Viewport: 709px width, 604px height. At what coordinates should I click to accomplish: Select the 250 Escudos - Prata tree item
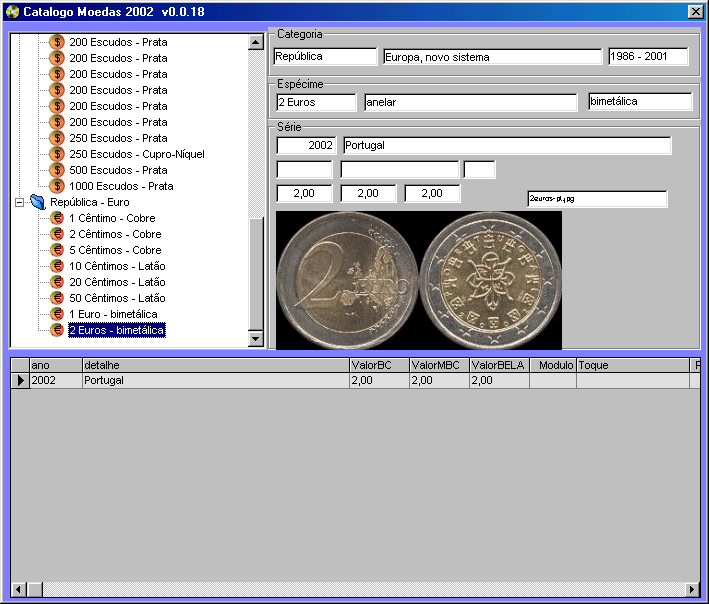point(118,138)
